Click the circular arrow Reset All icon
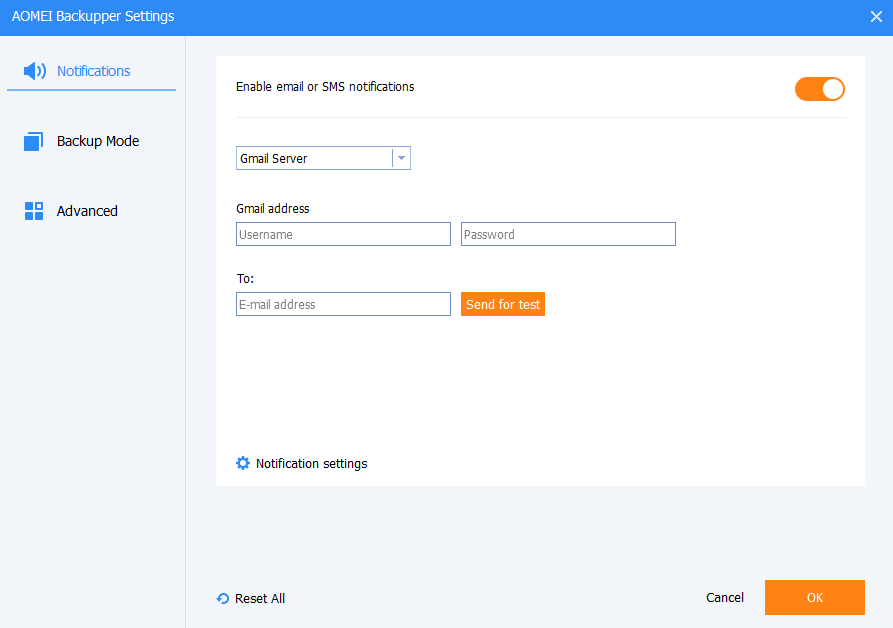Screen dimensions: 893x628 tap(223, 599)
